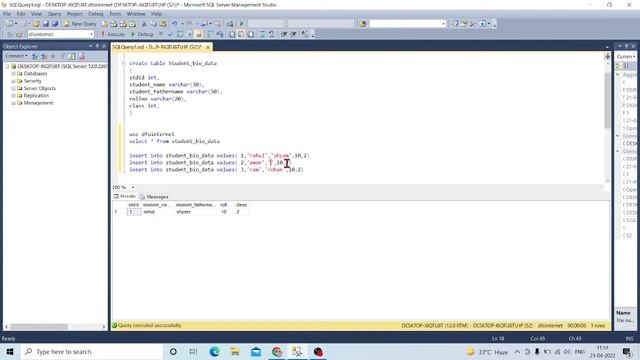The image size is (640, 360).
Task: Click Execute to run the query
Action: (x=113, y=34)
